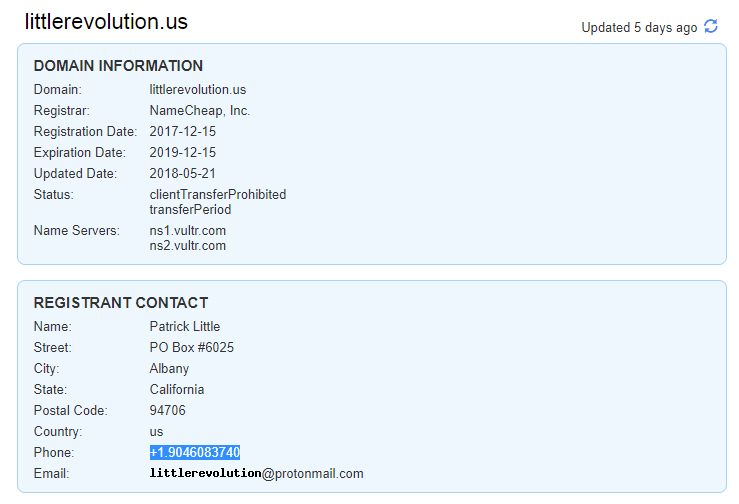This screenshot has width=739, height=504.
Task: Click the state value California
Action: point(177,390)
